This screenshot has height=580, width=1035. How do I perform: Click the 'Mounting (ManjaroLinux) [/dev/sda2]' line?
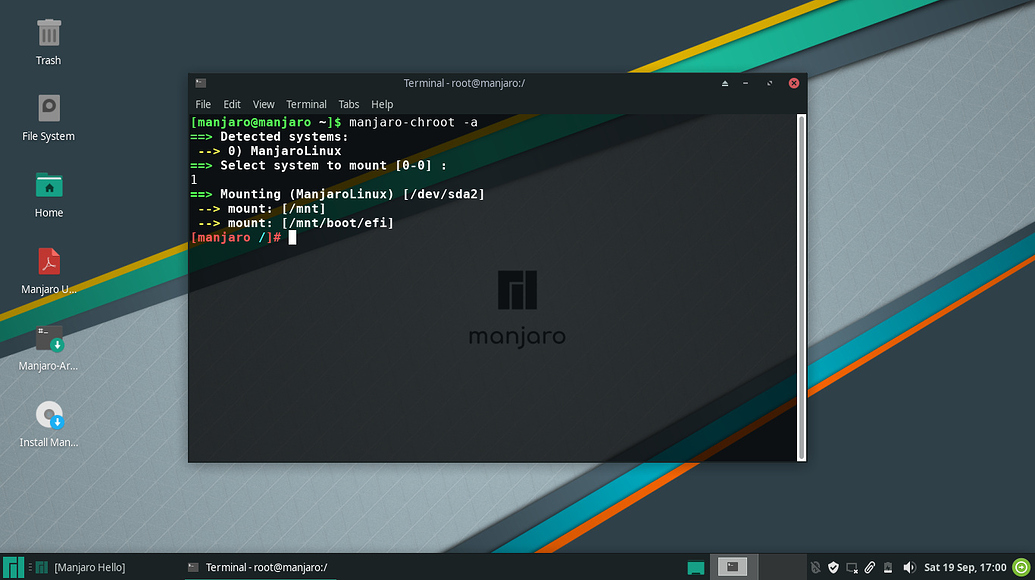(x=337, y=194)
